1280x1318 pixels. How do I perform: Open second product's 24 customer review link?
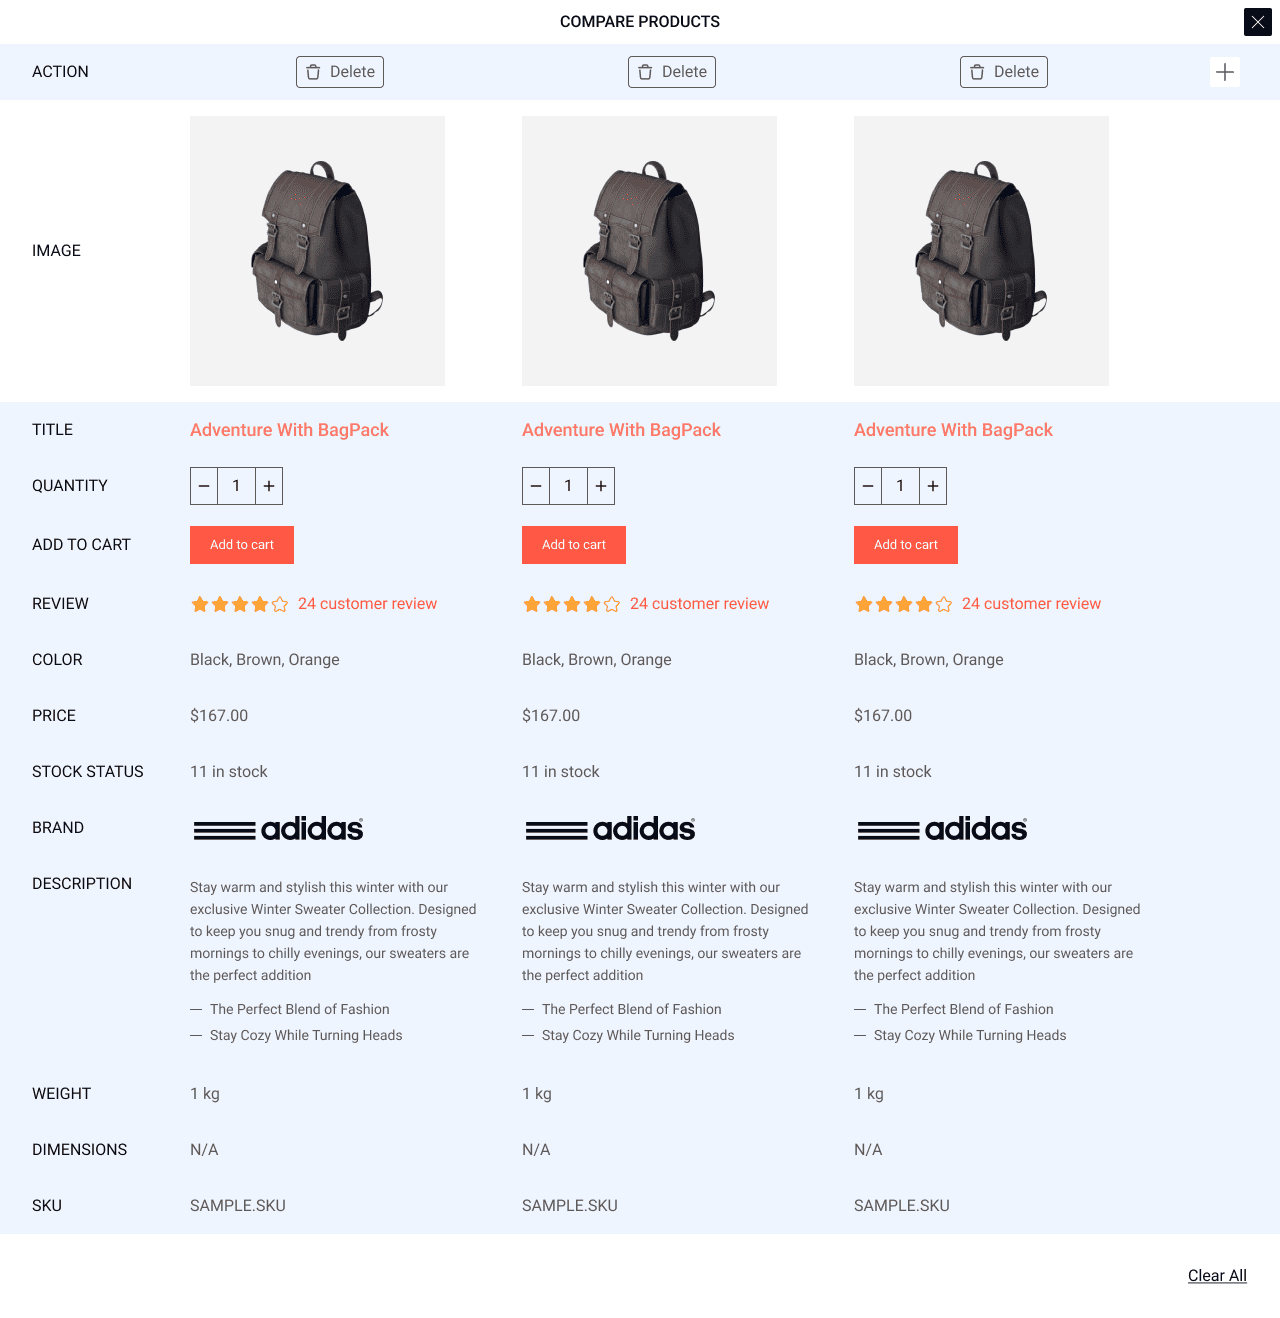[699, 604]
